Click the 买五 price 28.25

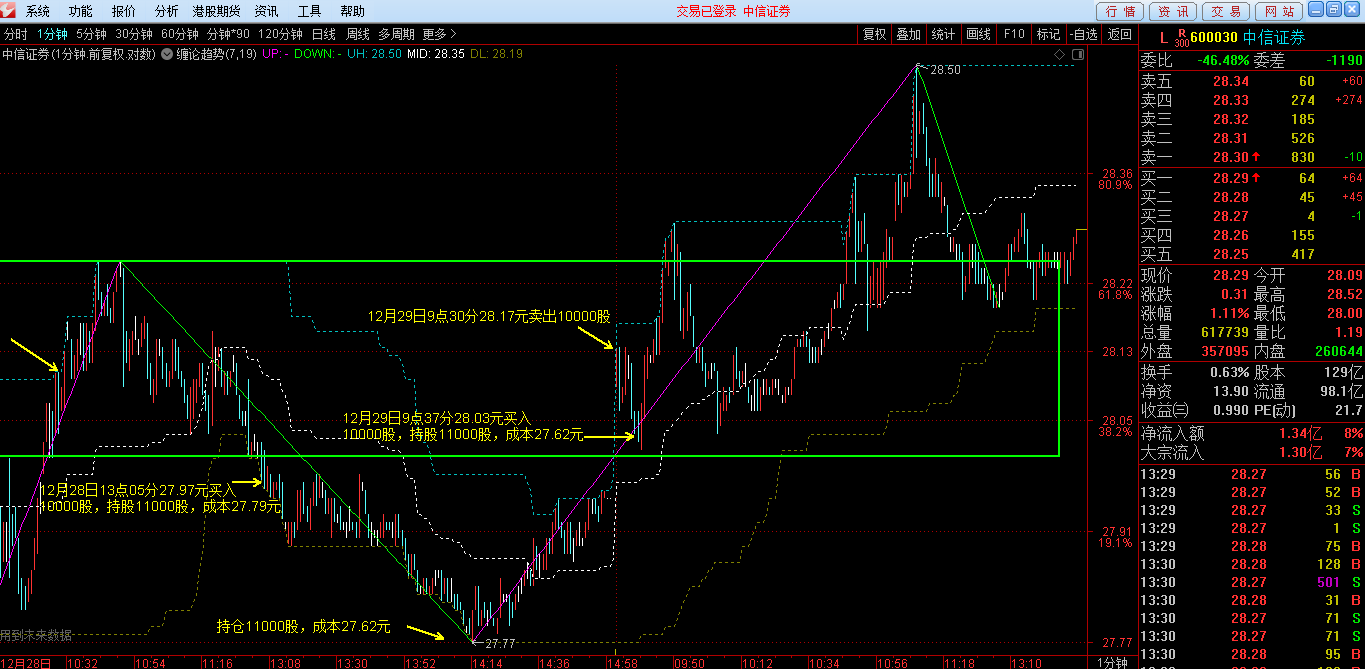[1231, 254]
